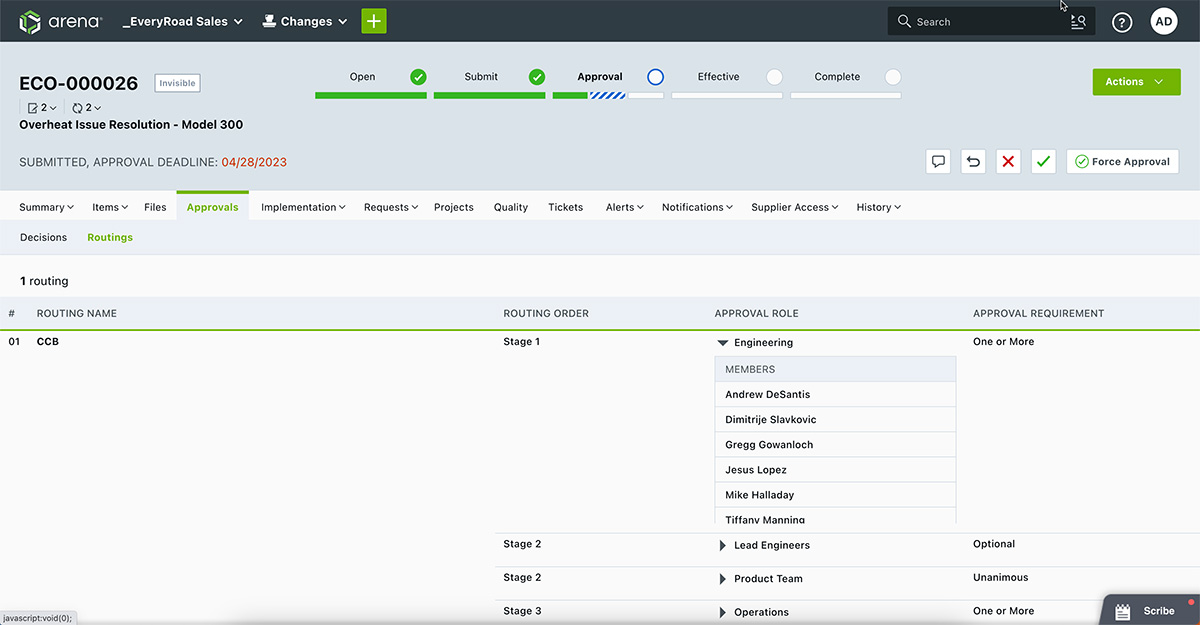Expand the Product Team role
The height and width of the screenshot is (625, 1200).
723,579
